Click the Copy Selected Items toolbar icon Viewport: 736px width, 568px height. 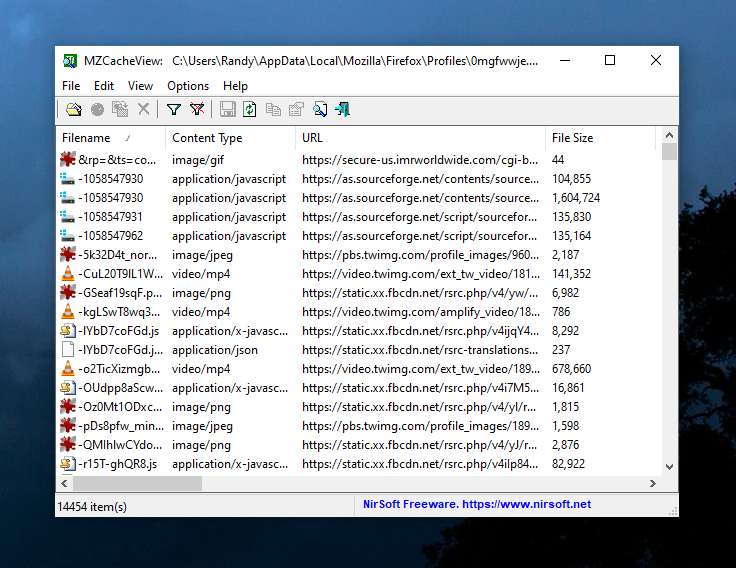pos(273,110)
